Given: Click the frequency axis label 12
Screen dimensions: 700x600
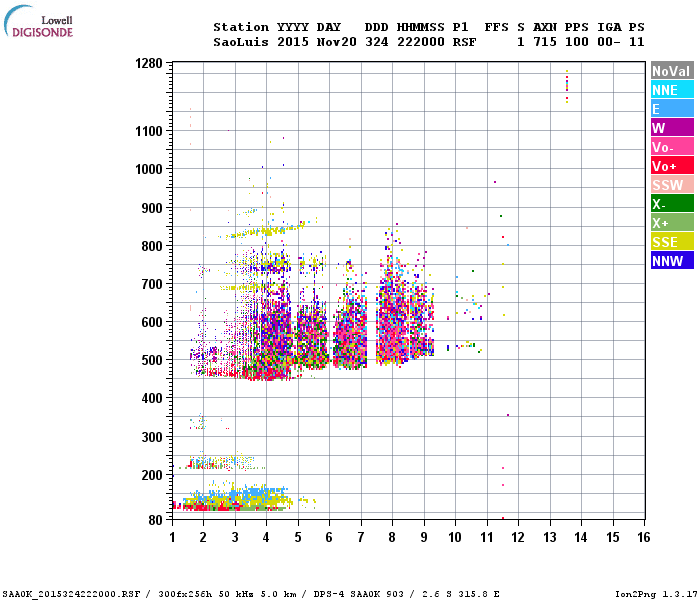Looking at the screenshot, I should pos(518,537).
